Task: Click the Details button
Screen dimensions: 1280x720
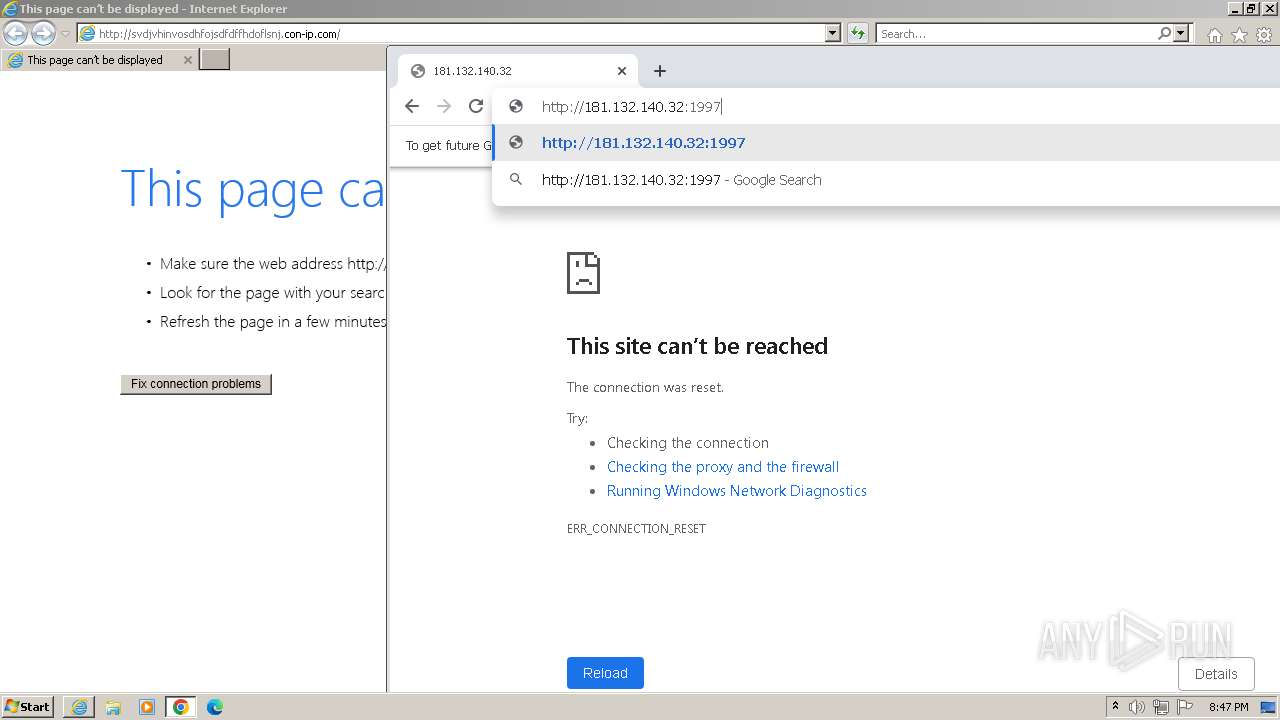Action: pos(1216,674)
